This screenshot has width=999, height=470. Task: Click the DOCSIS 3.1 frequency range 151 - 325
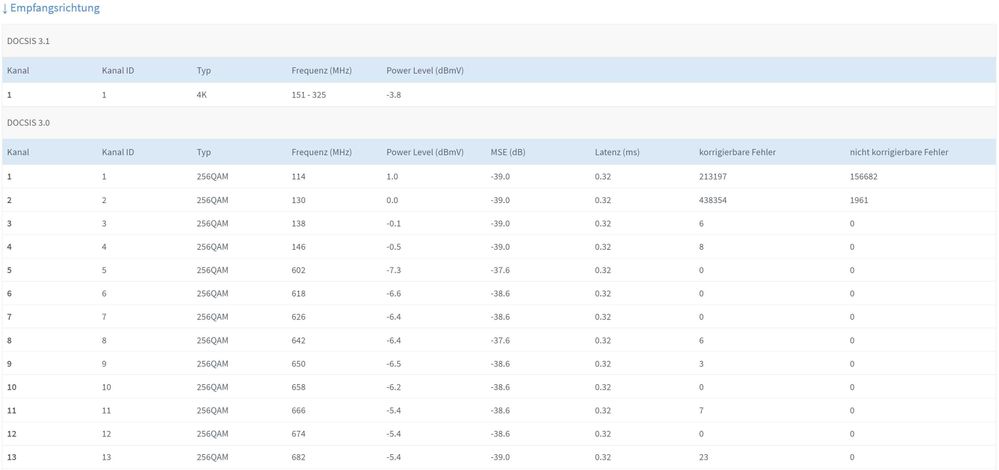click(x=309, y=95)
